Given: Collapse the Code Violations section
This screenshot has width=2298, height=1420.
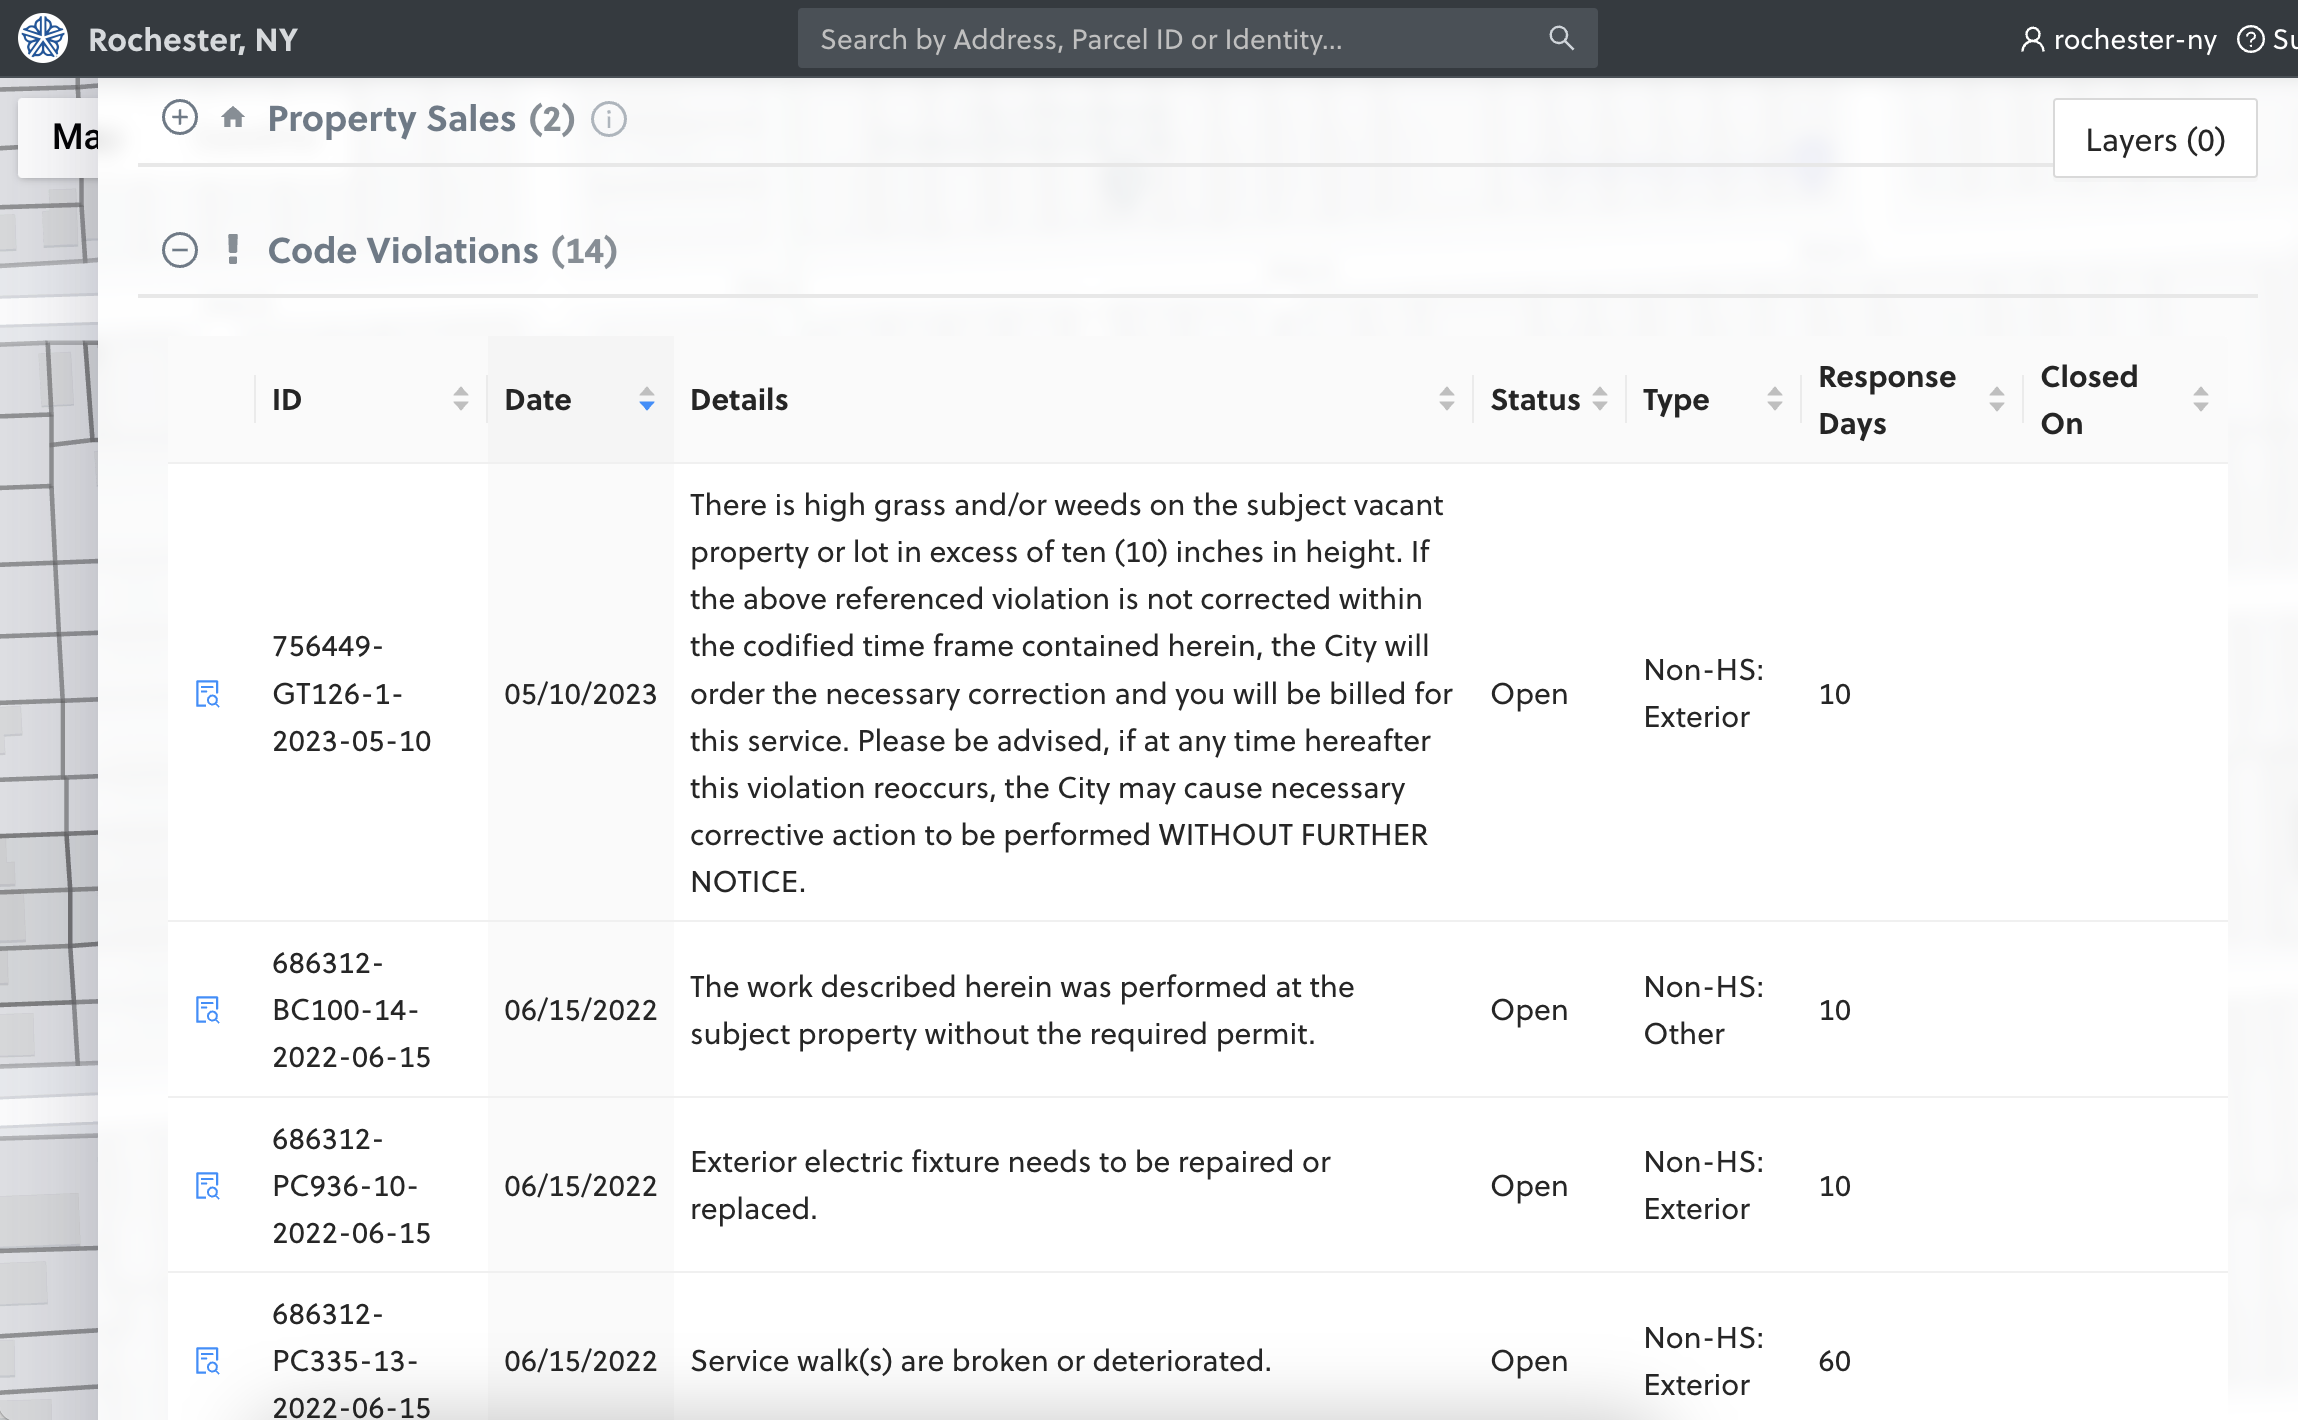Looking at the screenshot, I should point(180,250).
